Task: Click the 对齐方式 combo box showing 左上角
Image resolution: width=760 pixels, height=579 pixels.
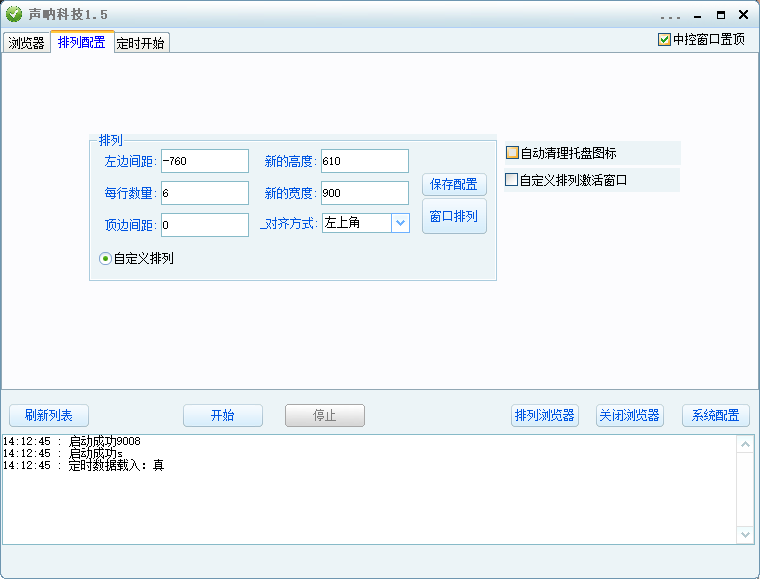Action: click(366, 223)
